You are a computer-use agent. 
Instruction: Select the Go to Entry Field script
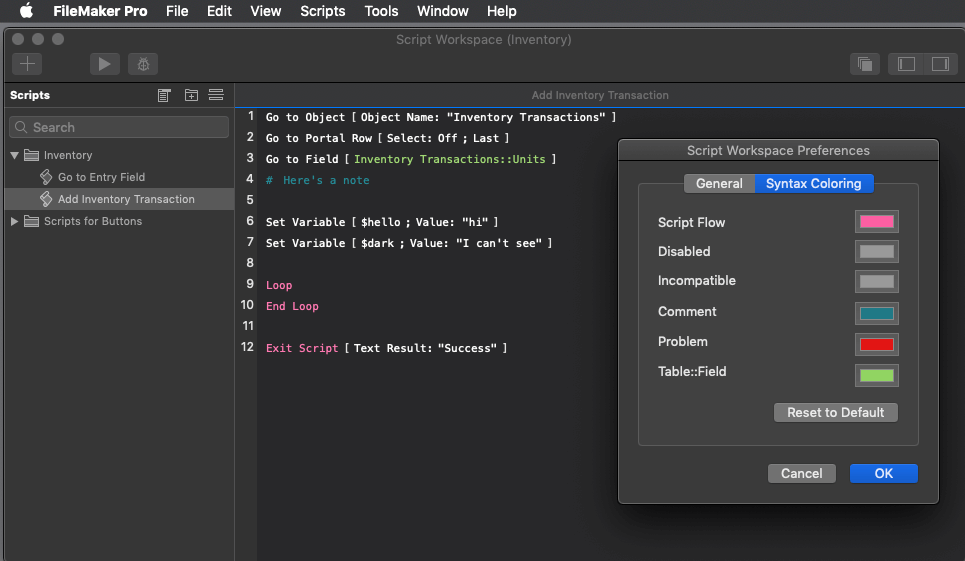[x=119, y=177]
